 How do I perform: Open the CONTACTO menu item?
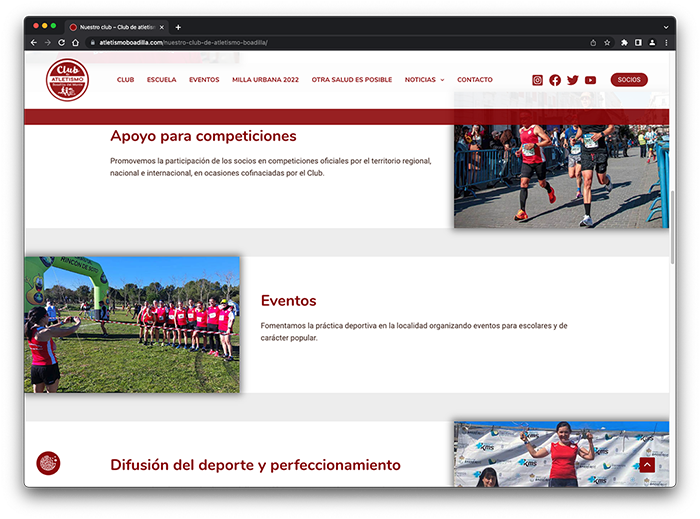pyautogui.click(x=475, y=79)
